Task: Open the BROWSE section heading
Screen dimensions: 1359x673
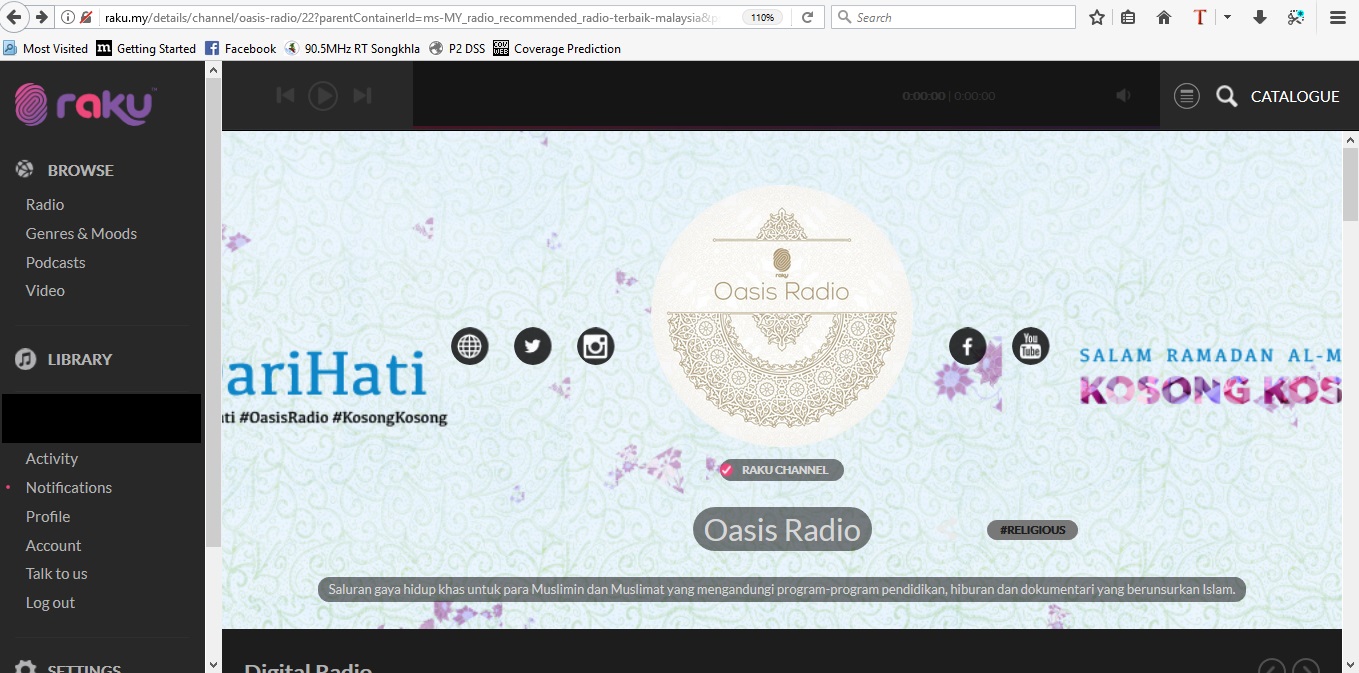Action: pyautogui.click(x=81, y=170)
